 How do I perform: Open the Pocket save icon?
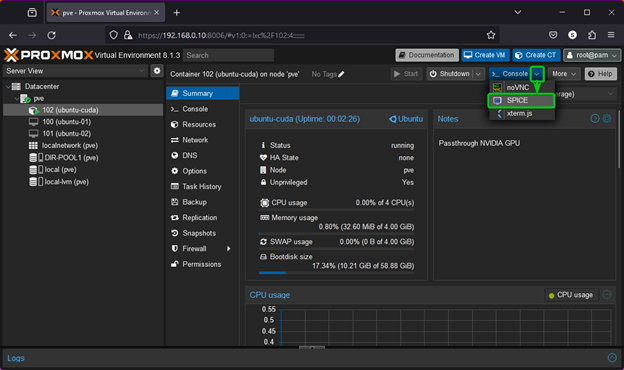(x=553, y=35)
